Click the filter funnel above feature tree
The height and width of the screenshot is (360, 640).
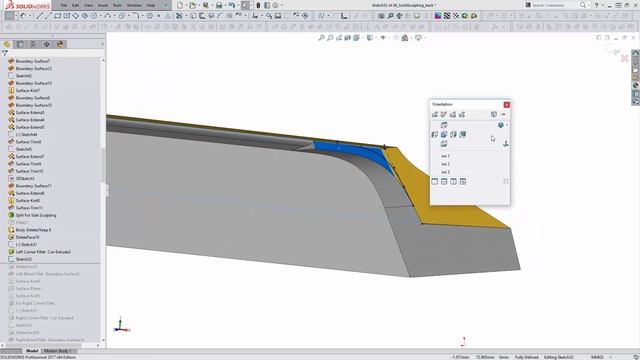5,53
